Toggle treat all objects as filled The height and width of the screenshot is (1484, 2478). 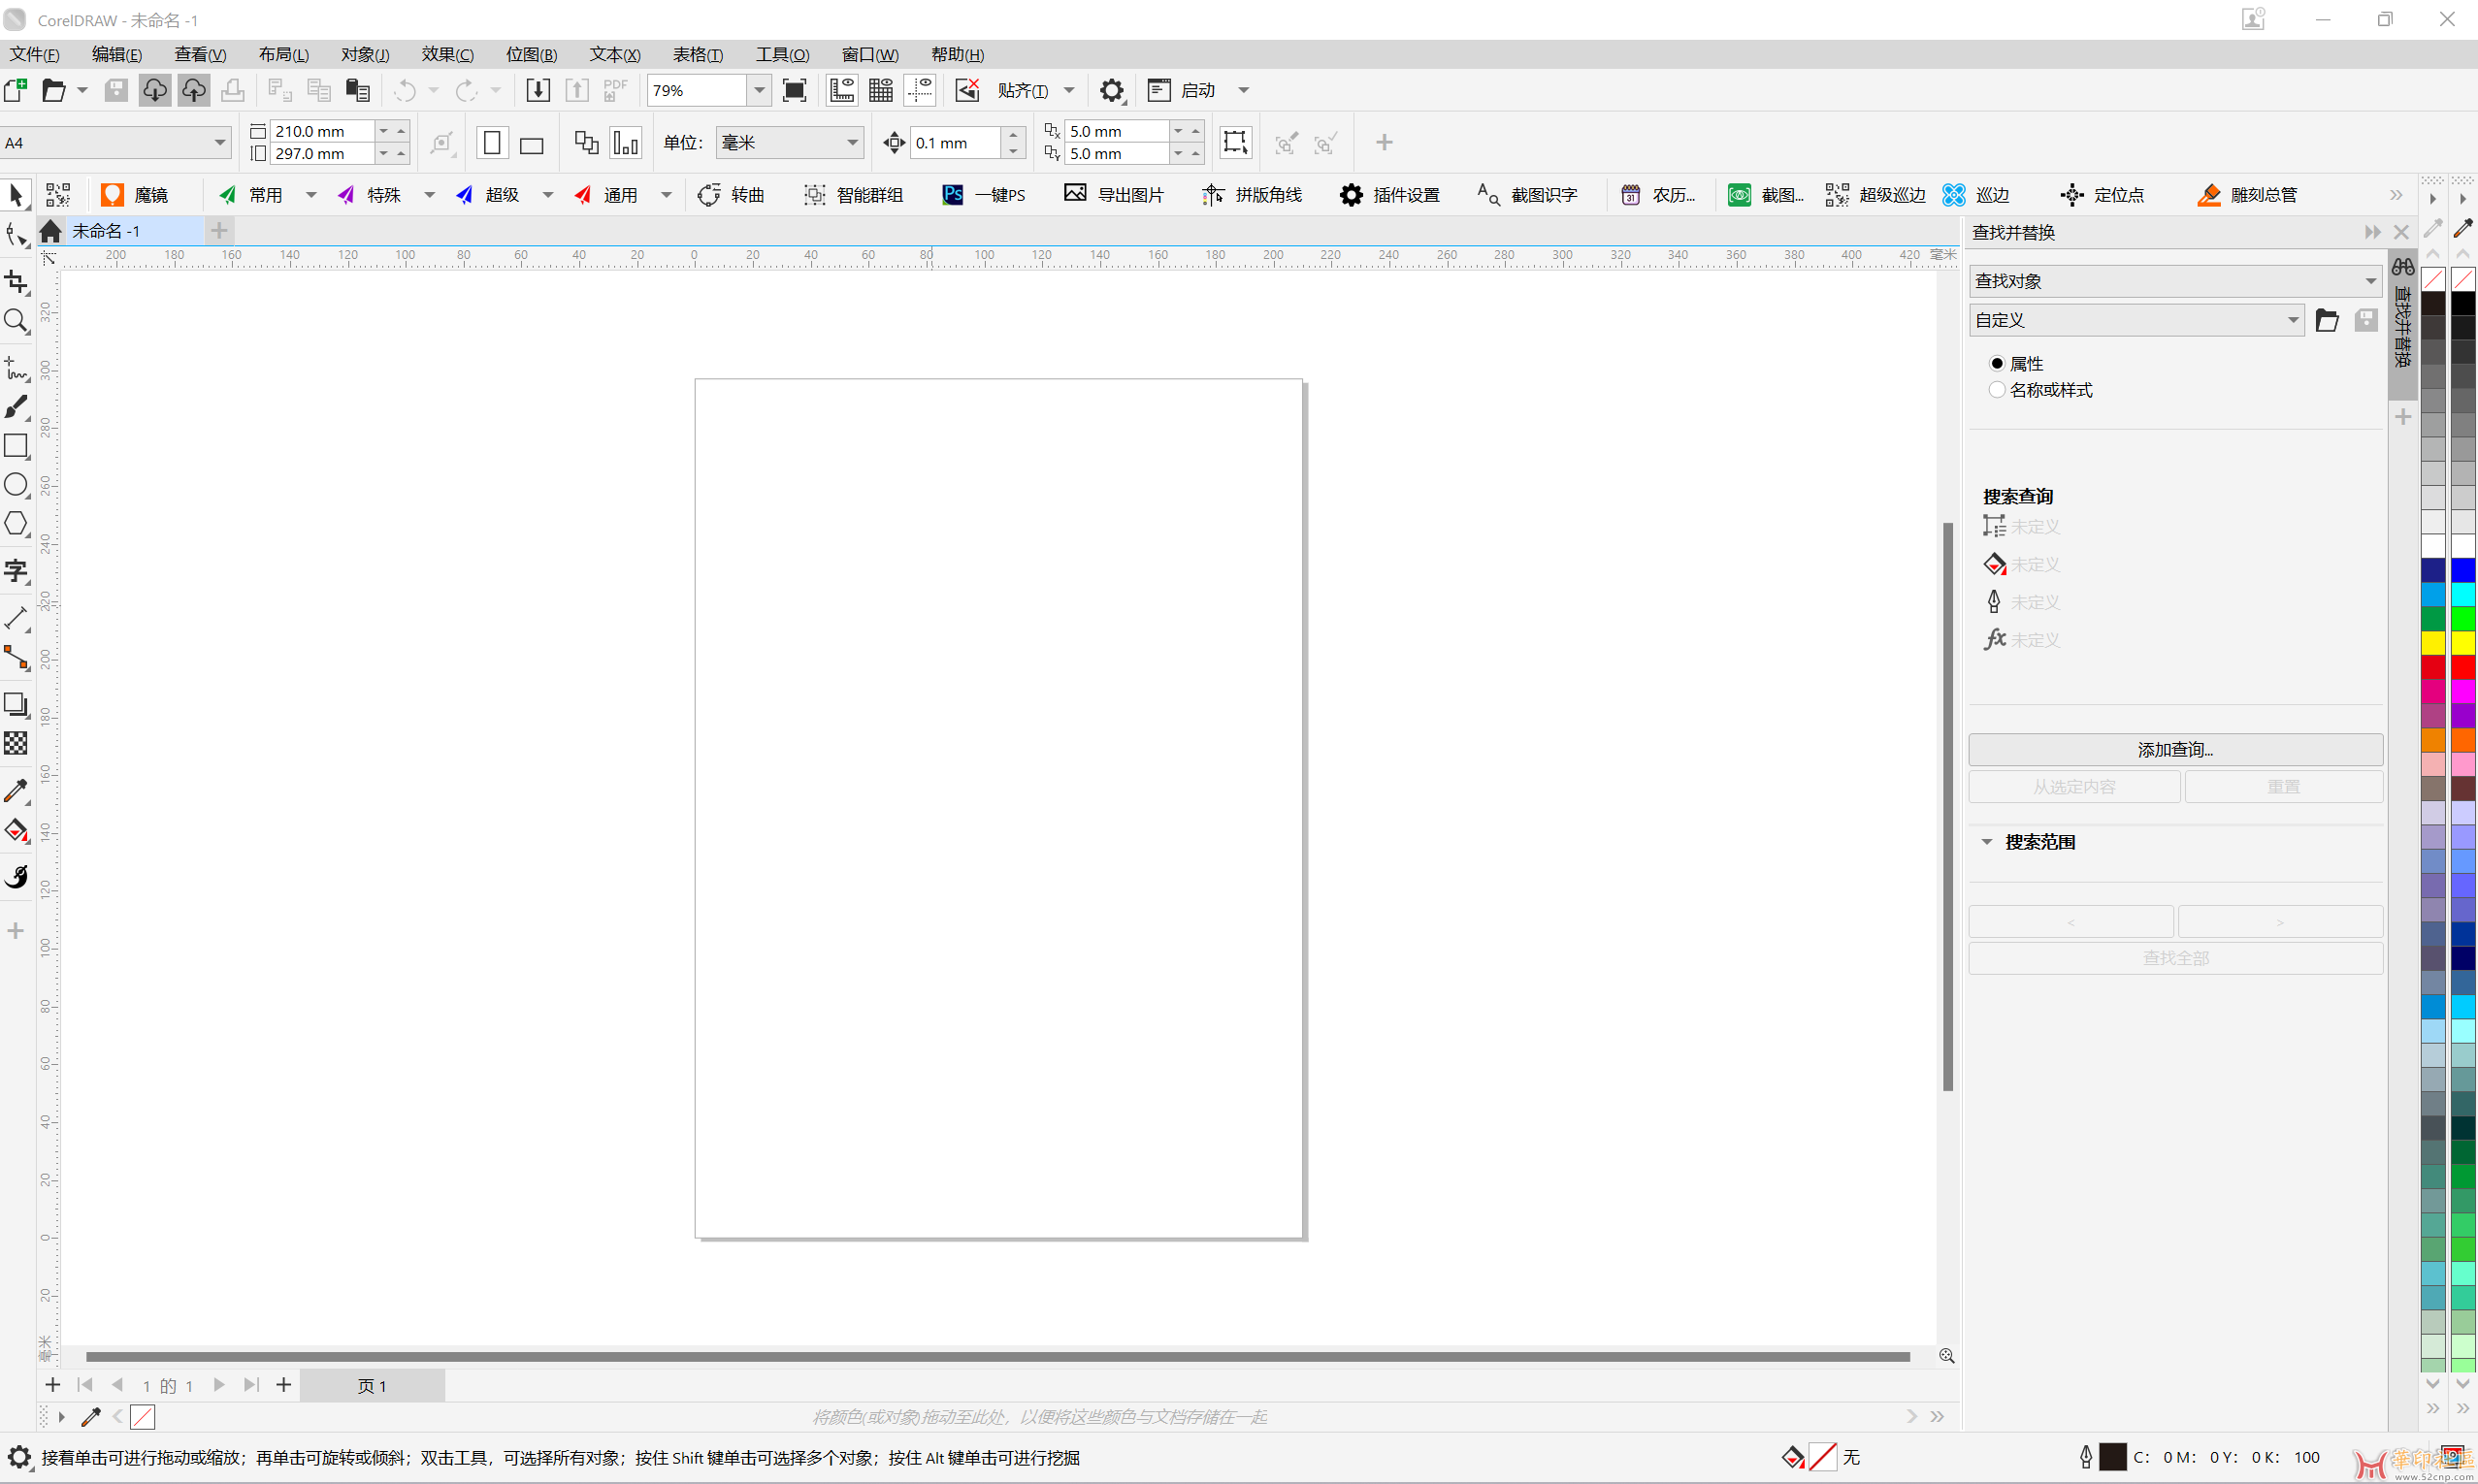pos(1235,143)
